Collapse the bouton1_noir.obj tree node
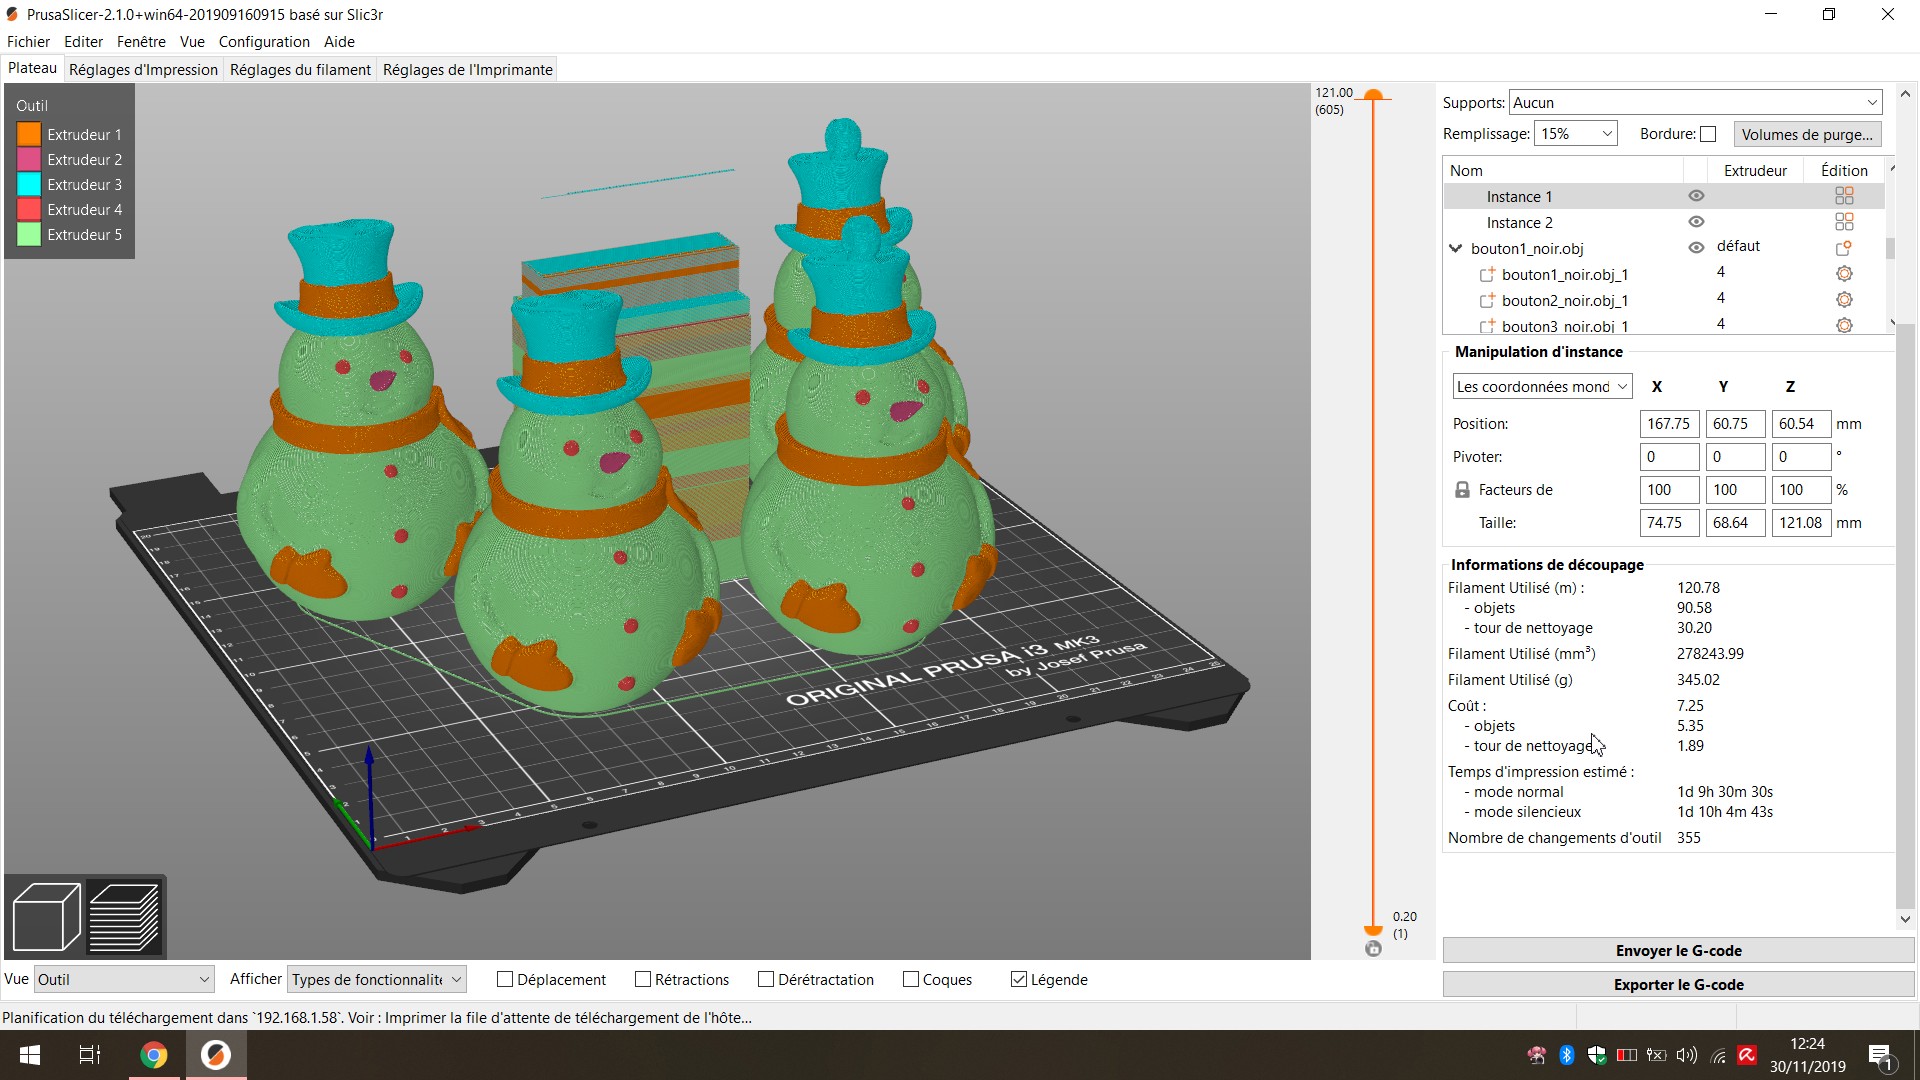1920x1080 pixels. (1456, 248)
